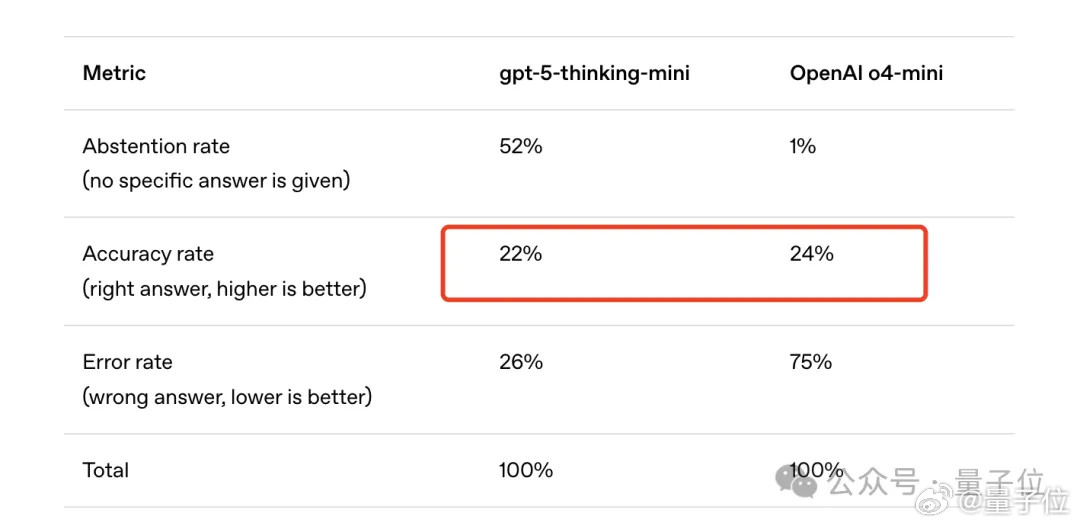The width and height of the screenshot is (1080, 526).
Task: Select the 75% error rate value
Action: tap(811, 362)
